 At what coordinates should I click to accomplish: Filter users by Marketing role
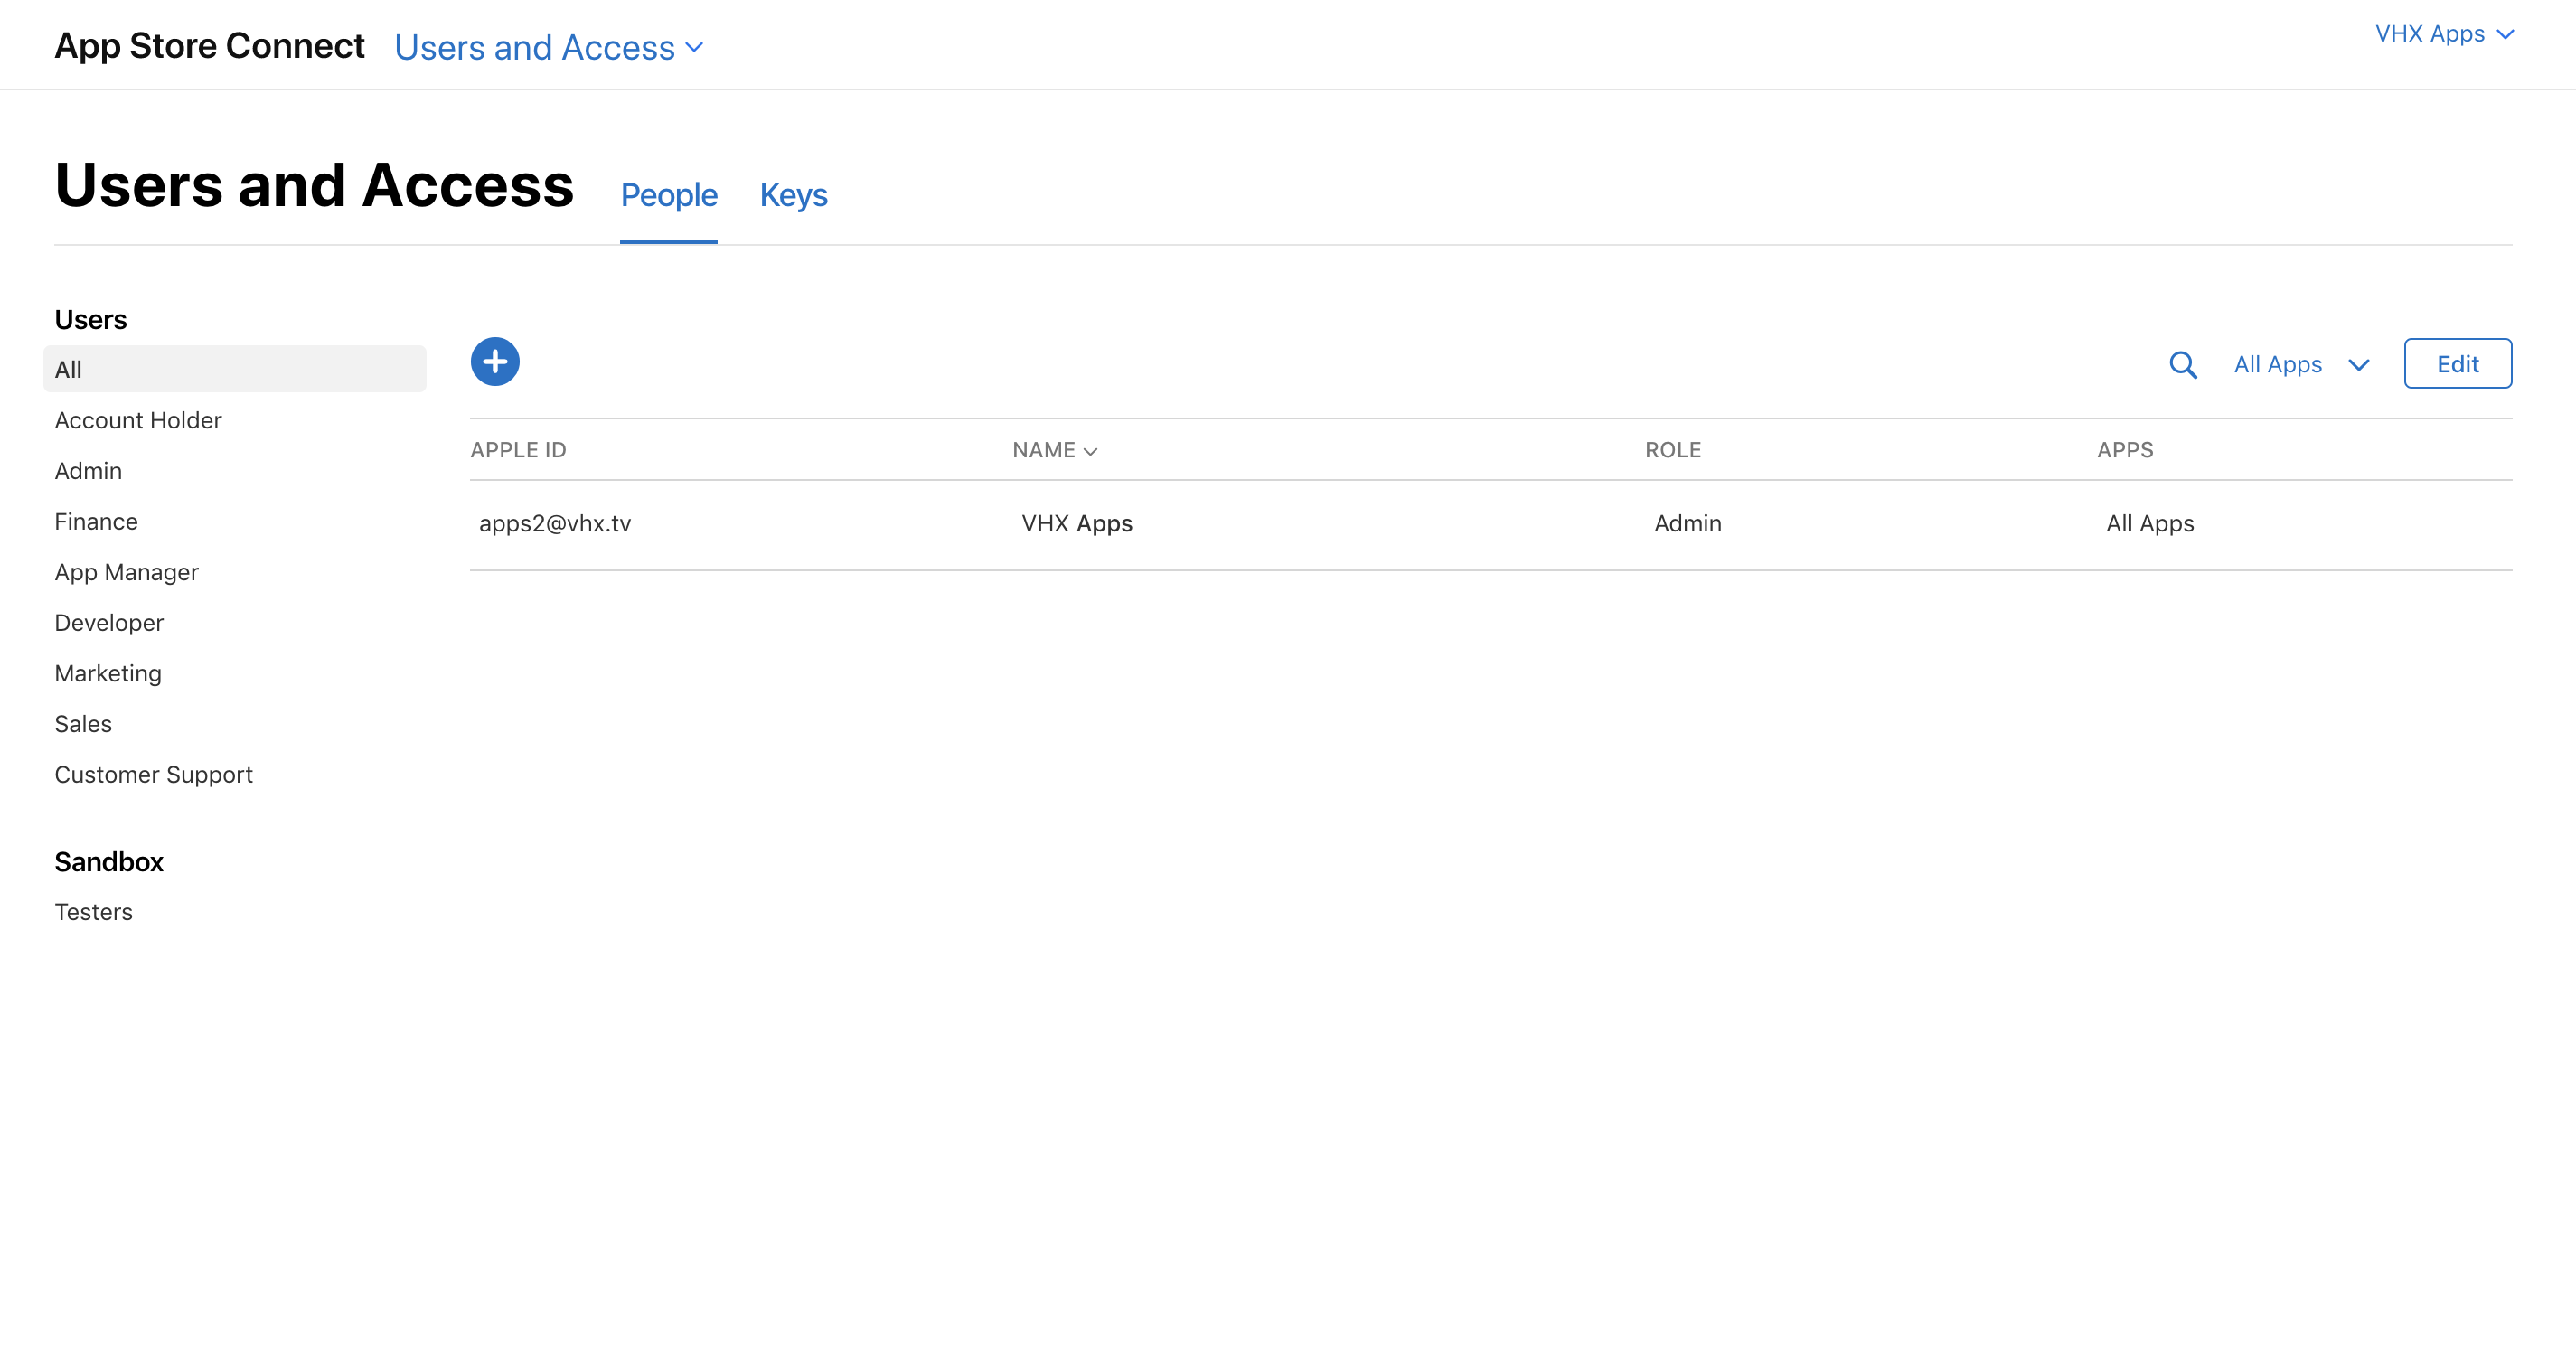[108, 674]
